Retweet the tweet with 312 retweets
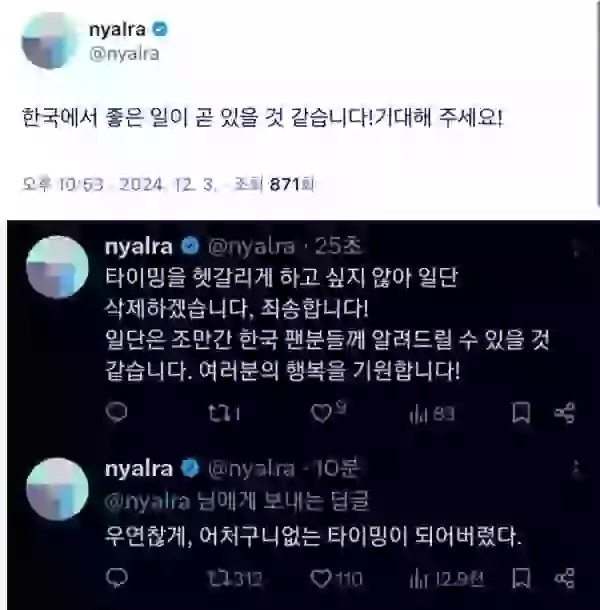Viewport: 600px width, 610px height. click(234, 579)
